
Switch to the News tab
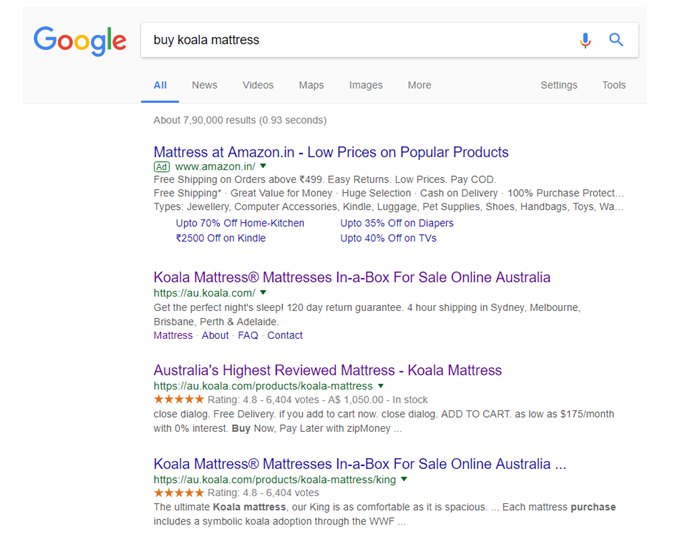[204, 86]
